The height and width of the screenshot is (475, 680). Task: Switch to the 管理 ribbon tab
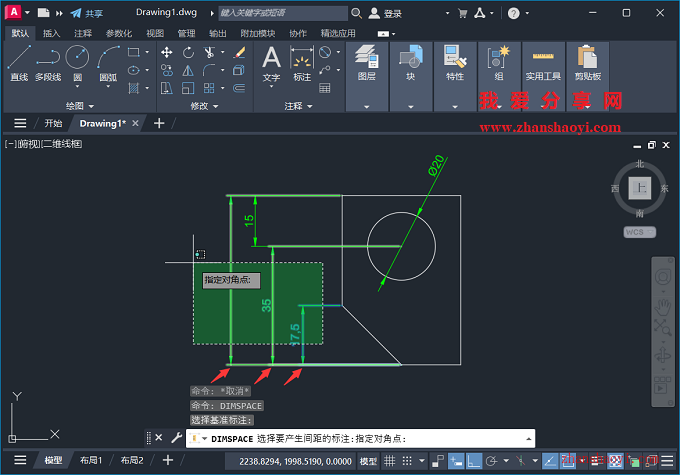point(186,33)
